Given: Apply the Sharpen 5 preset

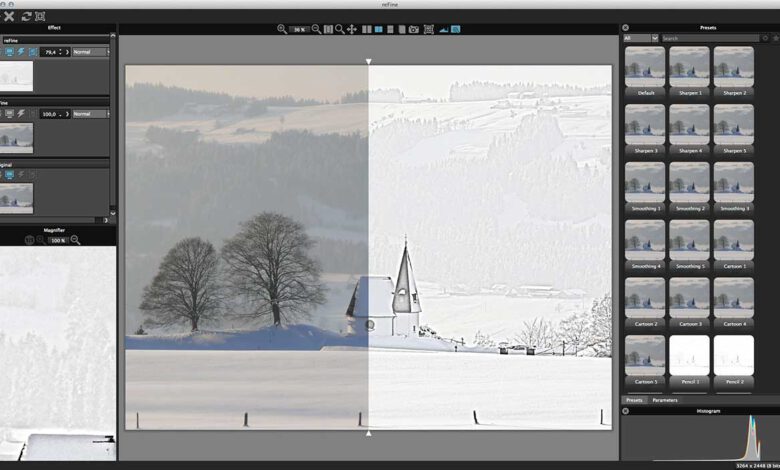Looking at the screenshot, I should pos(734,128).
